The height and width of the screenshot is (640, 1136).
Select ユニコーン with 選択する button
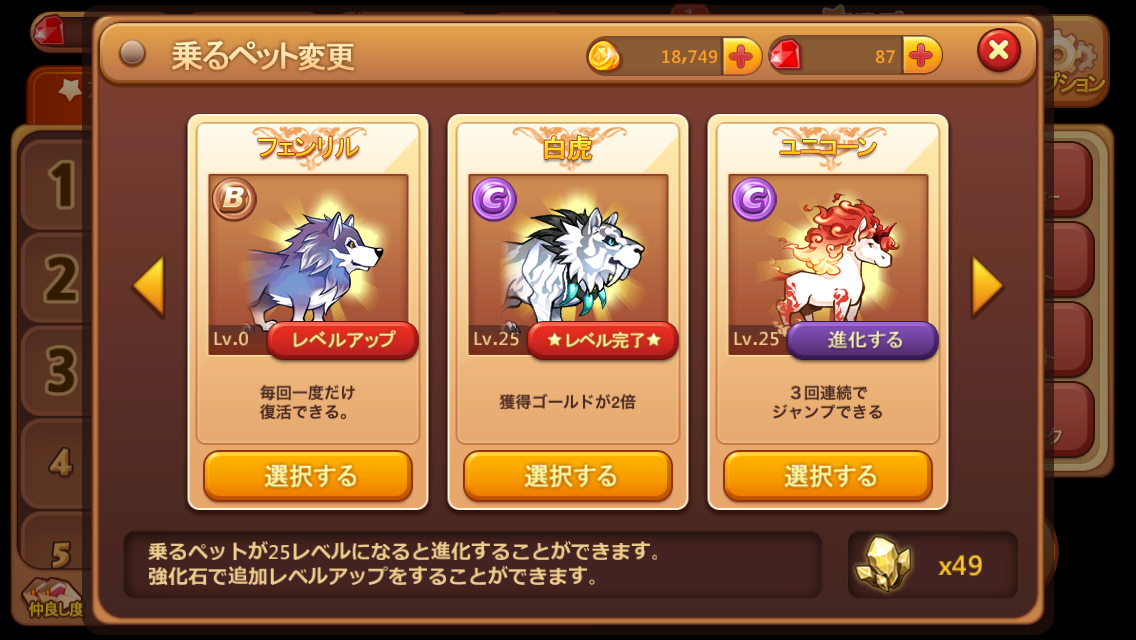(x=828, y=476)
